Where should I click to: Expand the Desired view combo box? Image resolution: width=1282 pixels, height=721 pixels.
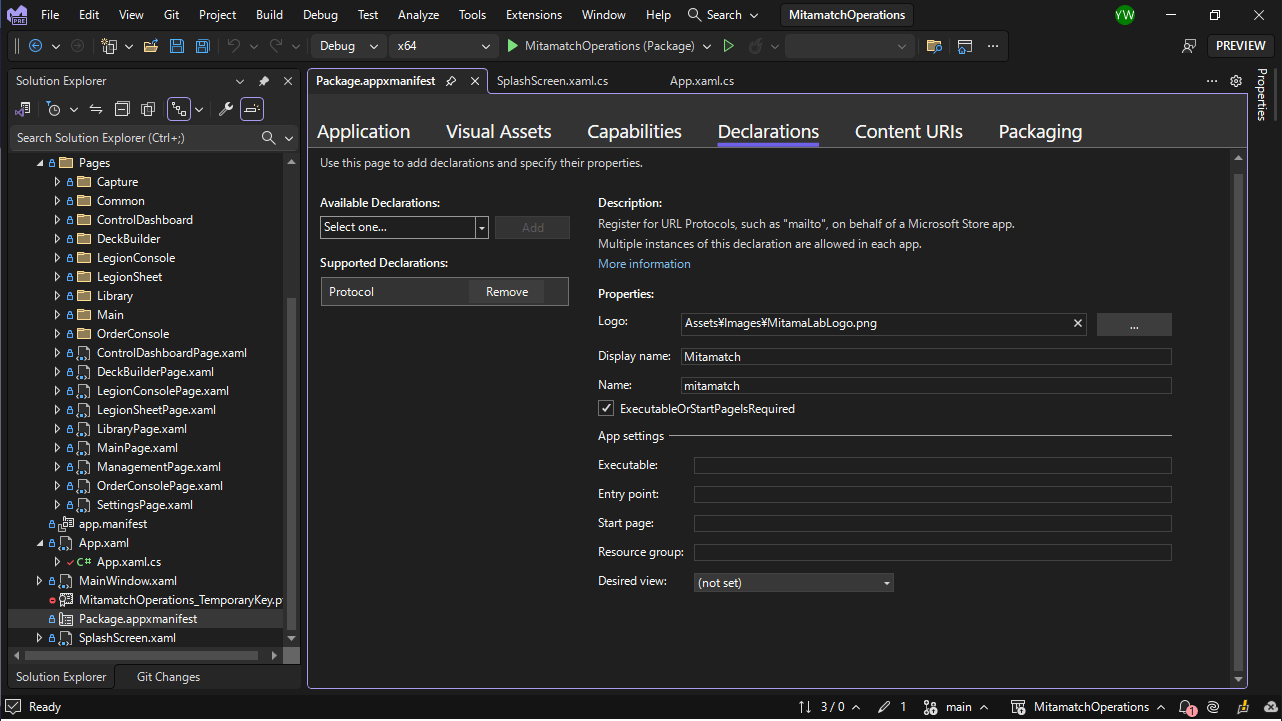pyautogui.click(x=793, y=582)
